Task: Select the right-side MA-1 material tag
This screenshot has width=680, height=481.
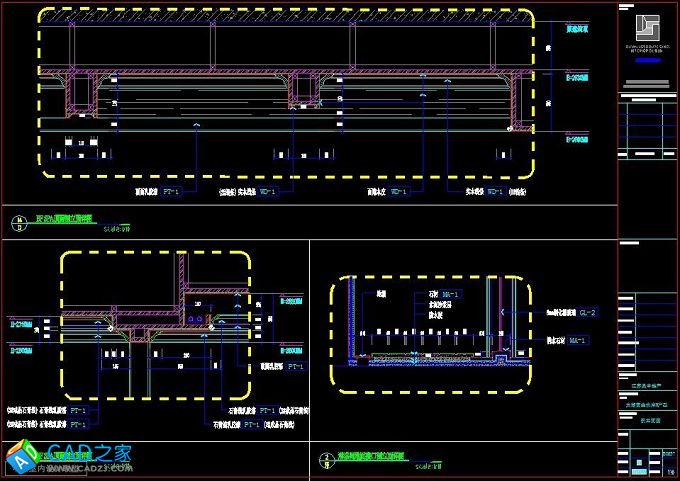Action: (x=577, y=340)
